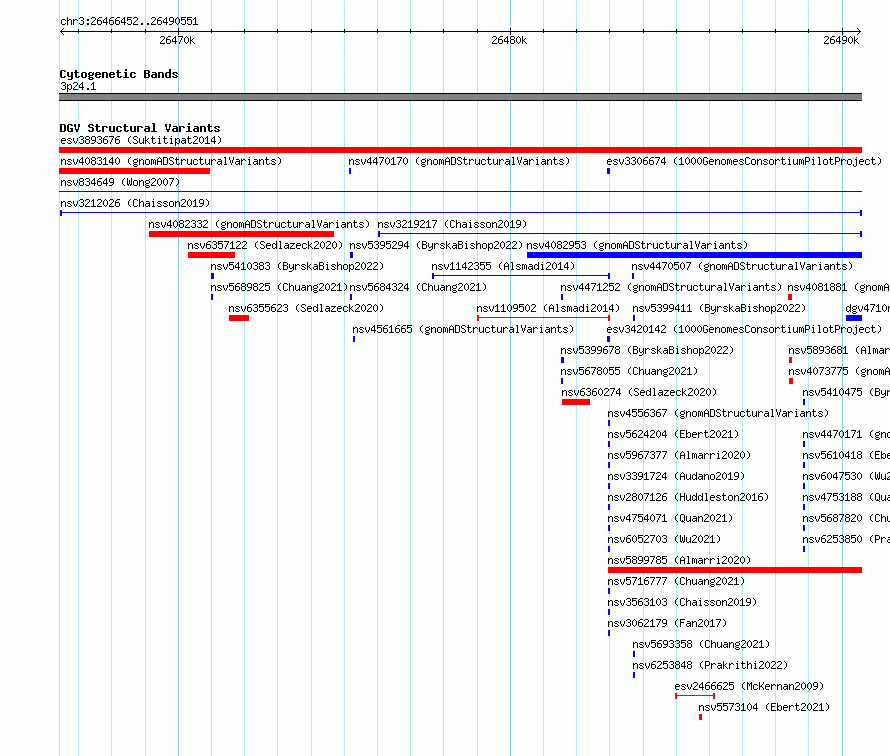Open nsv5716777 (Chuang2021) label
Screen dimensions: 890x756
(676, 581)
